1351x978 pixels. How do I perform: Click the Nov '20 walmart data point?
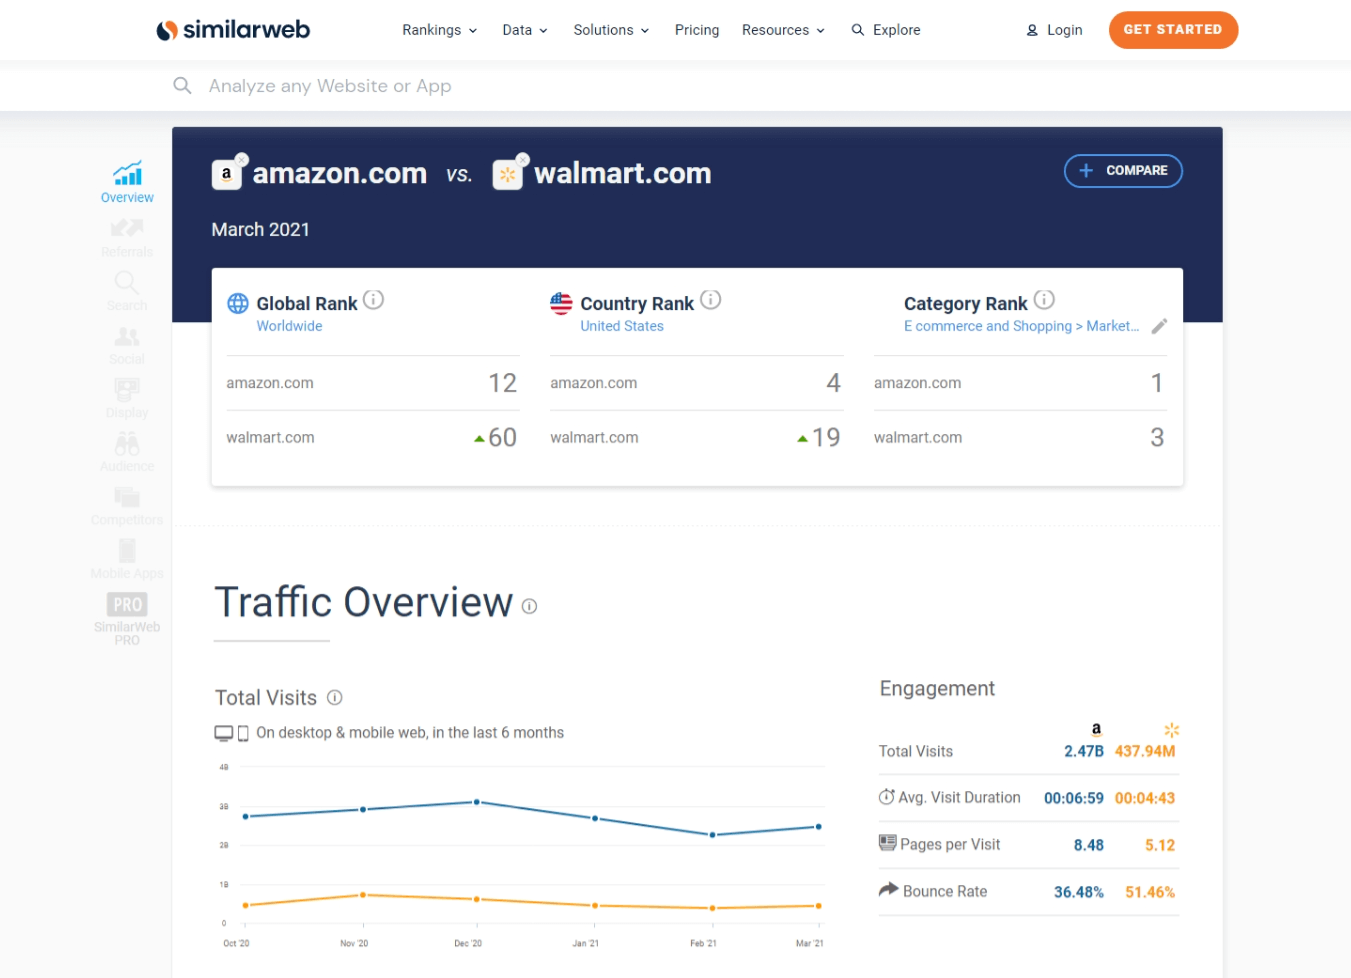click(363, 895)
